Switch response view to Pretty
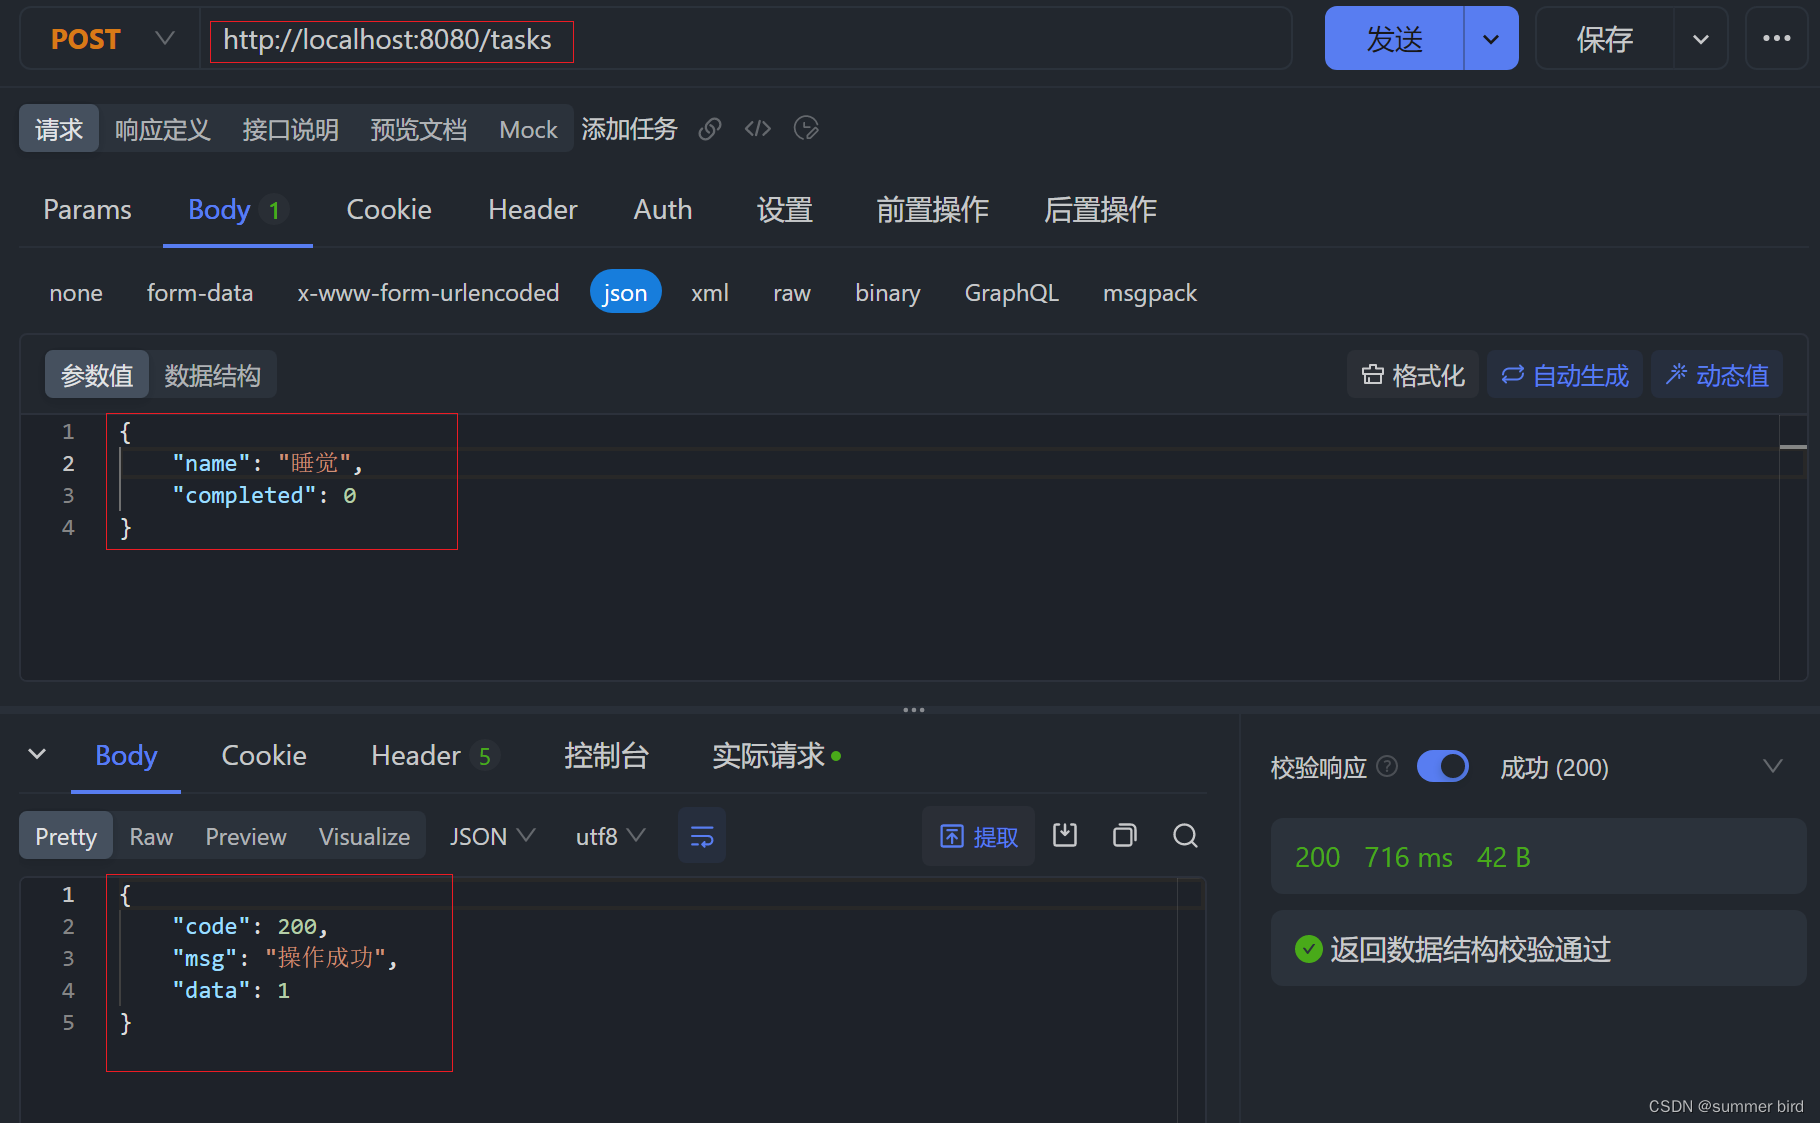 pyautogui.click(x=66, y=836)
